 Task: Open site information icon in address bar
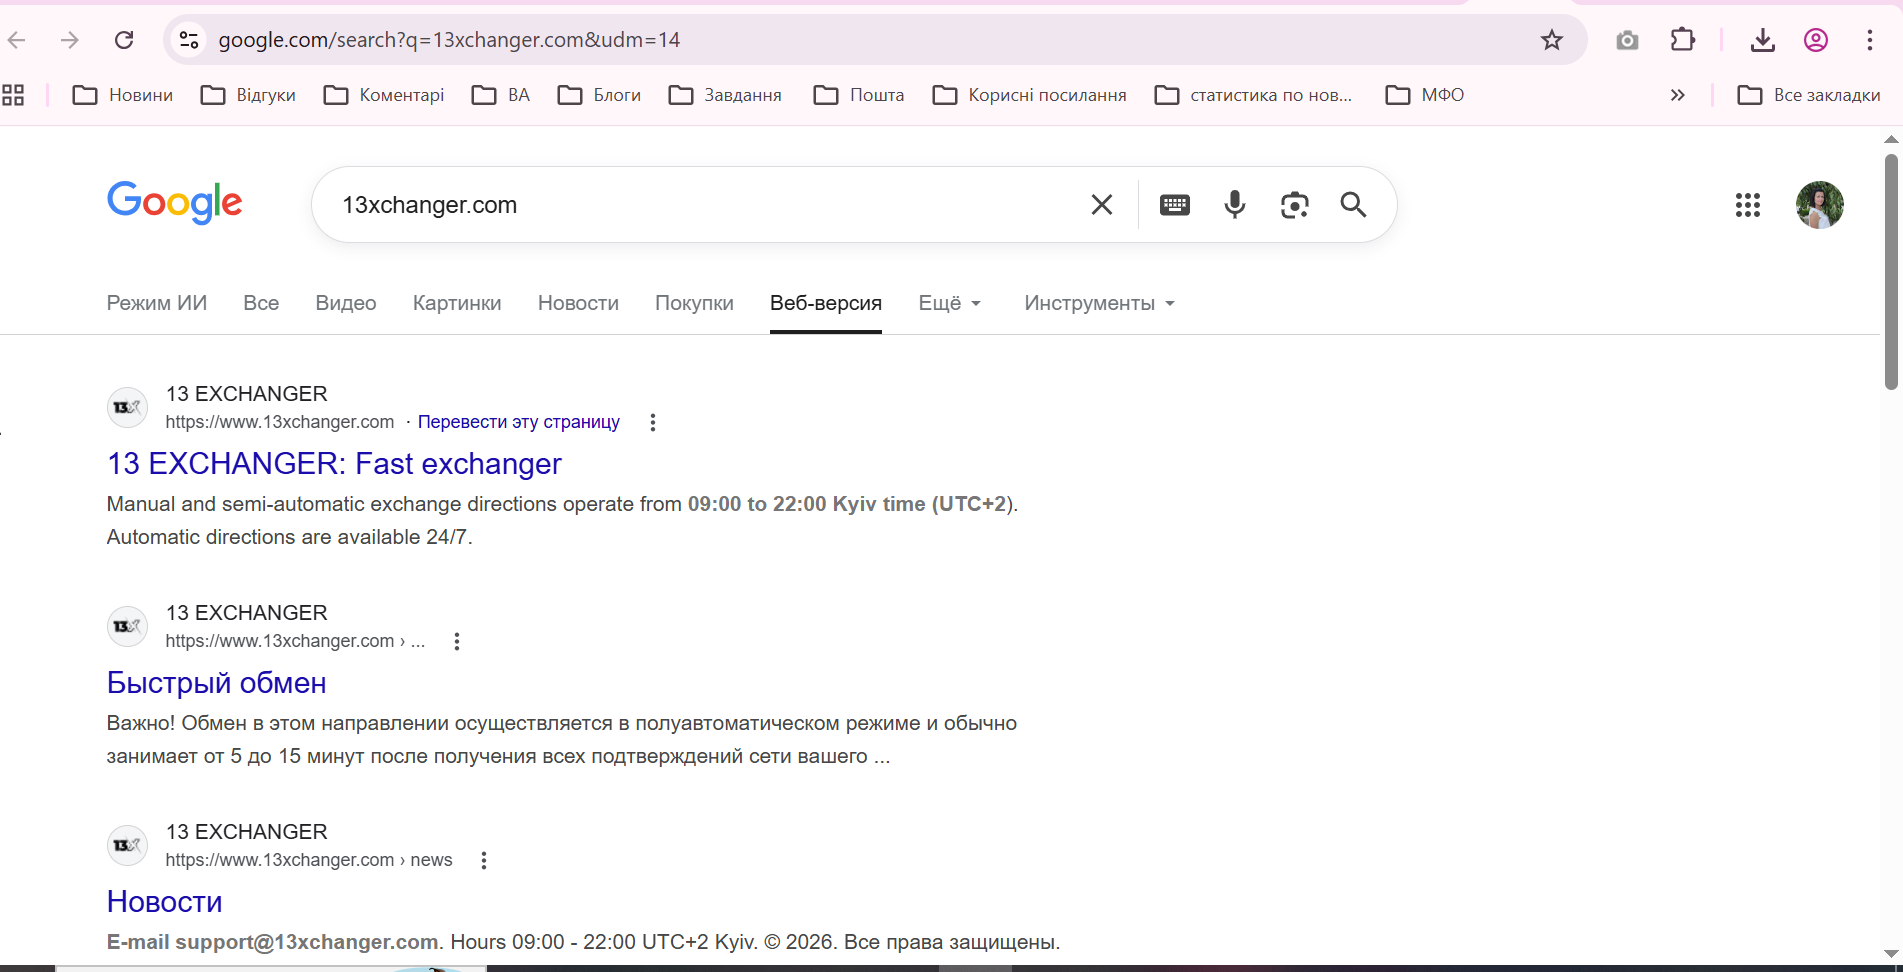tap(189, 40)
